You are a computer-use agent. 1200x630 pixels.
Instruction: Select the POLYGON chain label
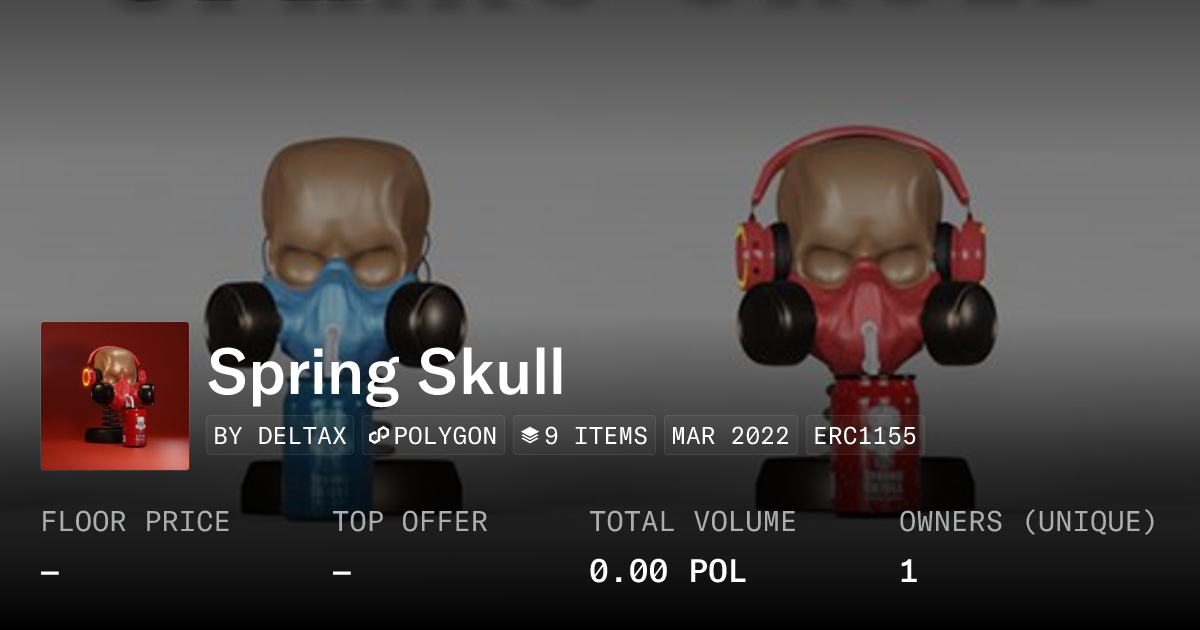point(445,436)
